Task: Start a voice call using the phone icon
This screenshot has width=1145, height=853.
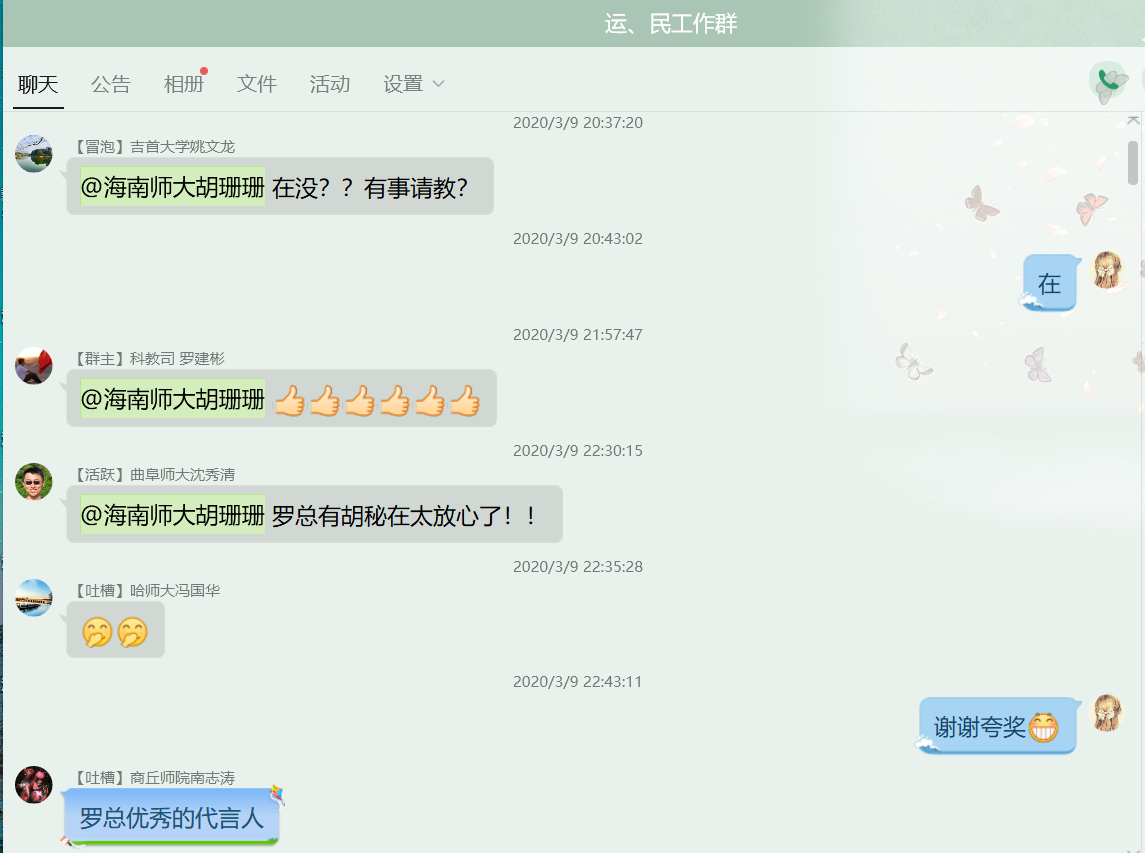Action: pyautogui.click(x=1108, y=79)
